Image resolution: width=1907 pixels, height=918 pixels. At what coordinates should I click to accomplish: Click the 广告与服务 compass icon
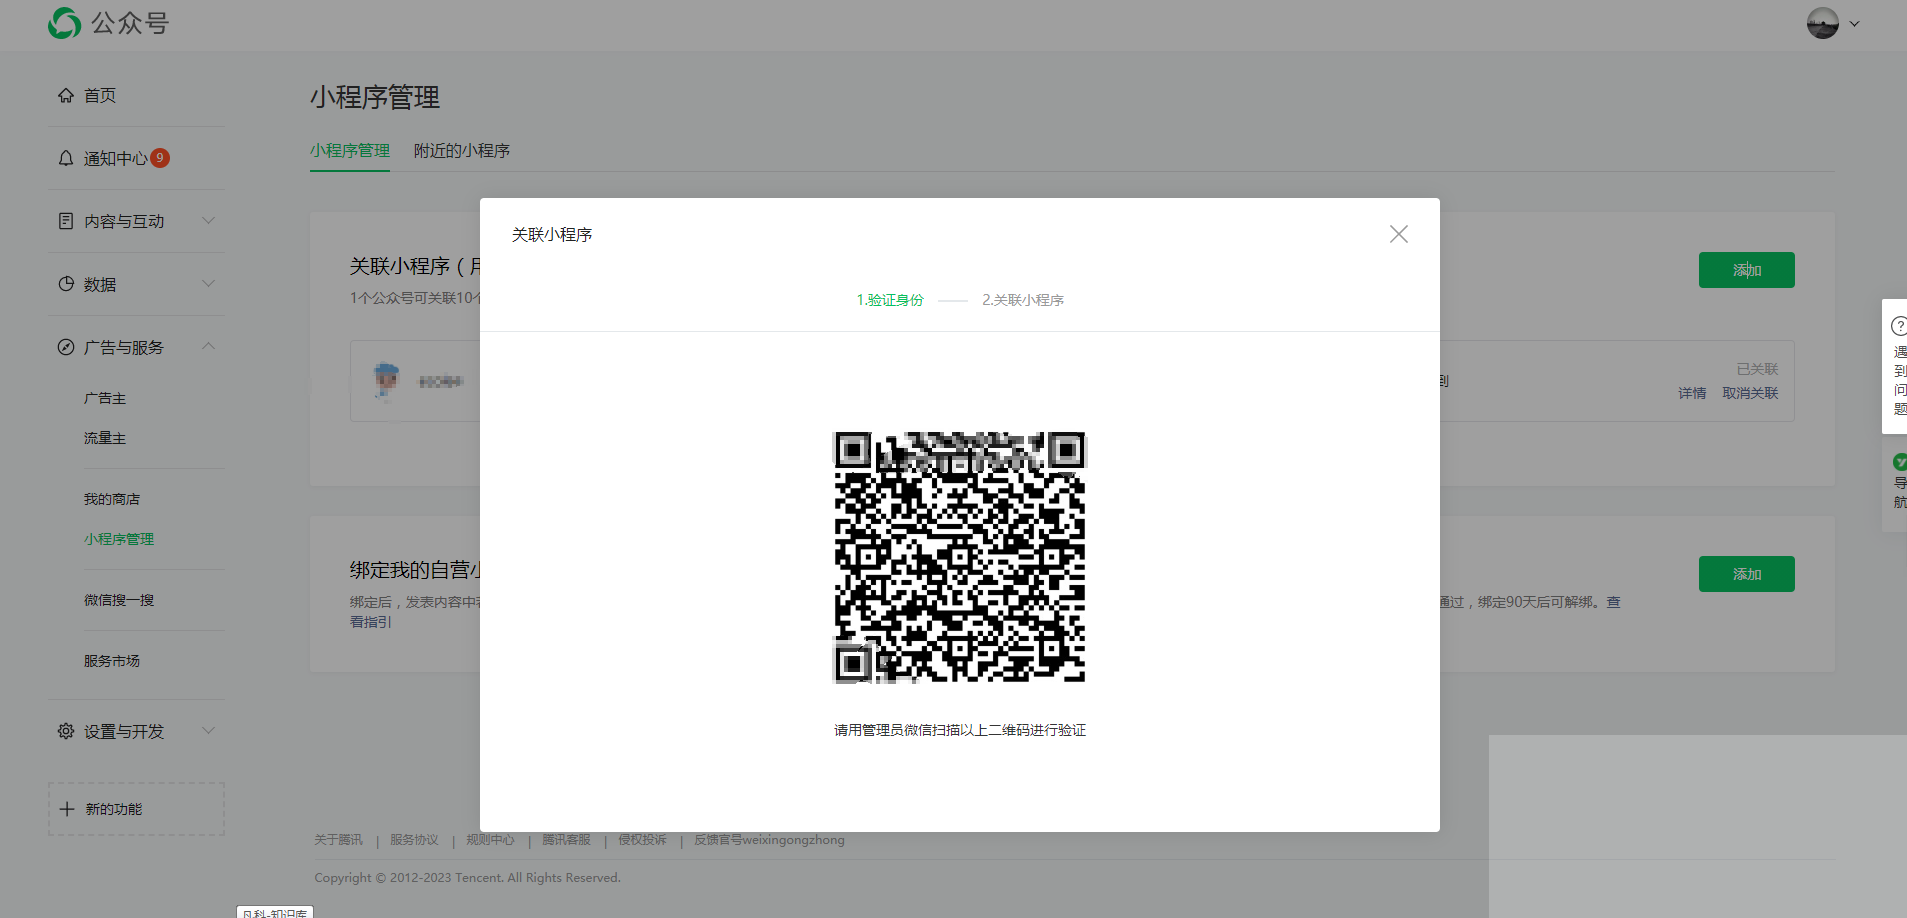[x=66, y=347]
